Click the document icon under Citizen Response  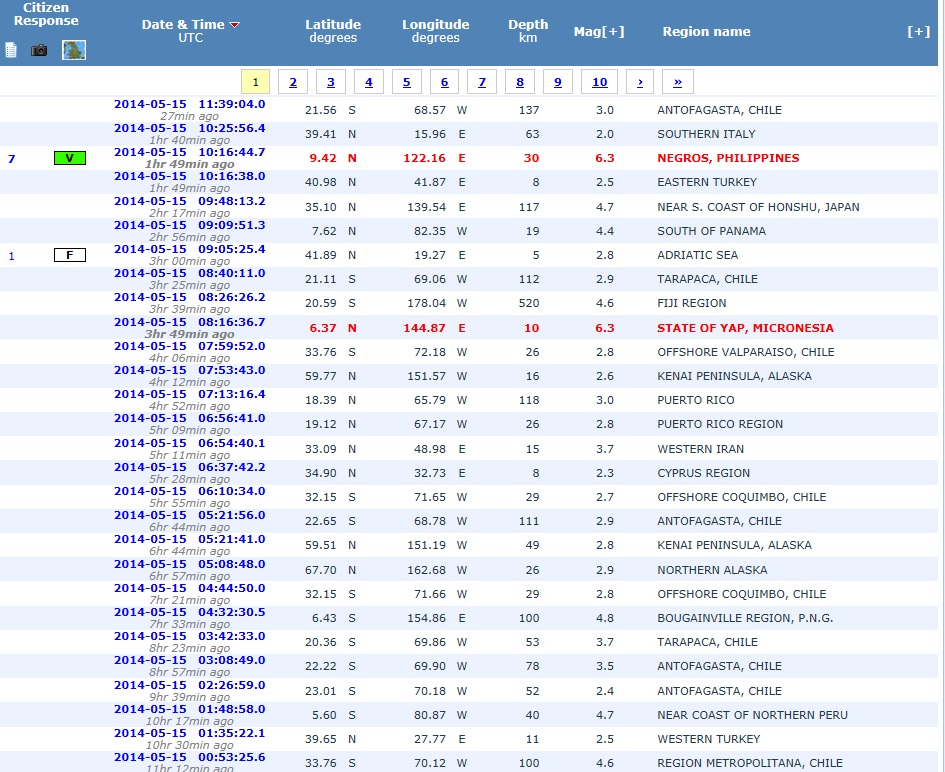[x=11, y=50]
